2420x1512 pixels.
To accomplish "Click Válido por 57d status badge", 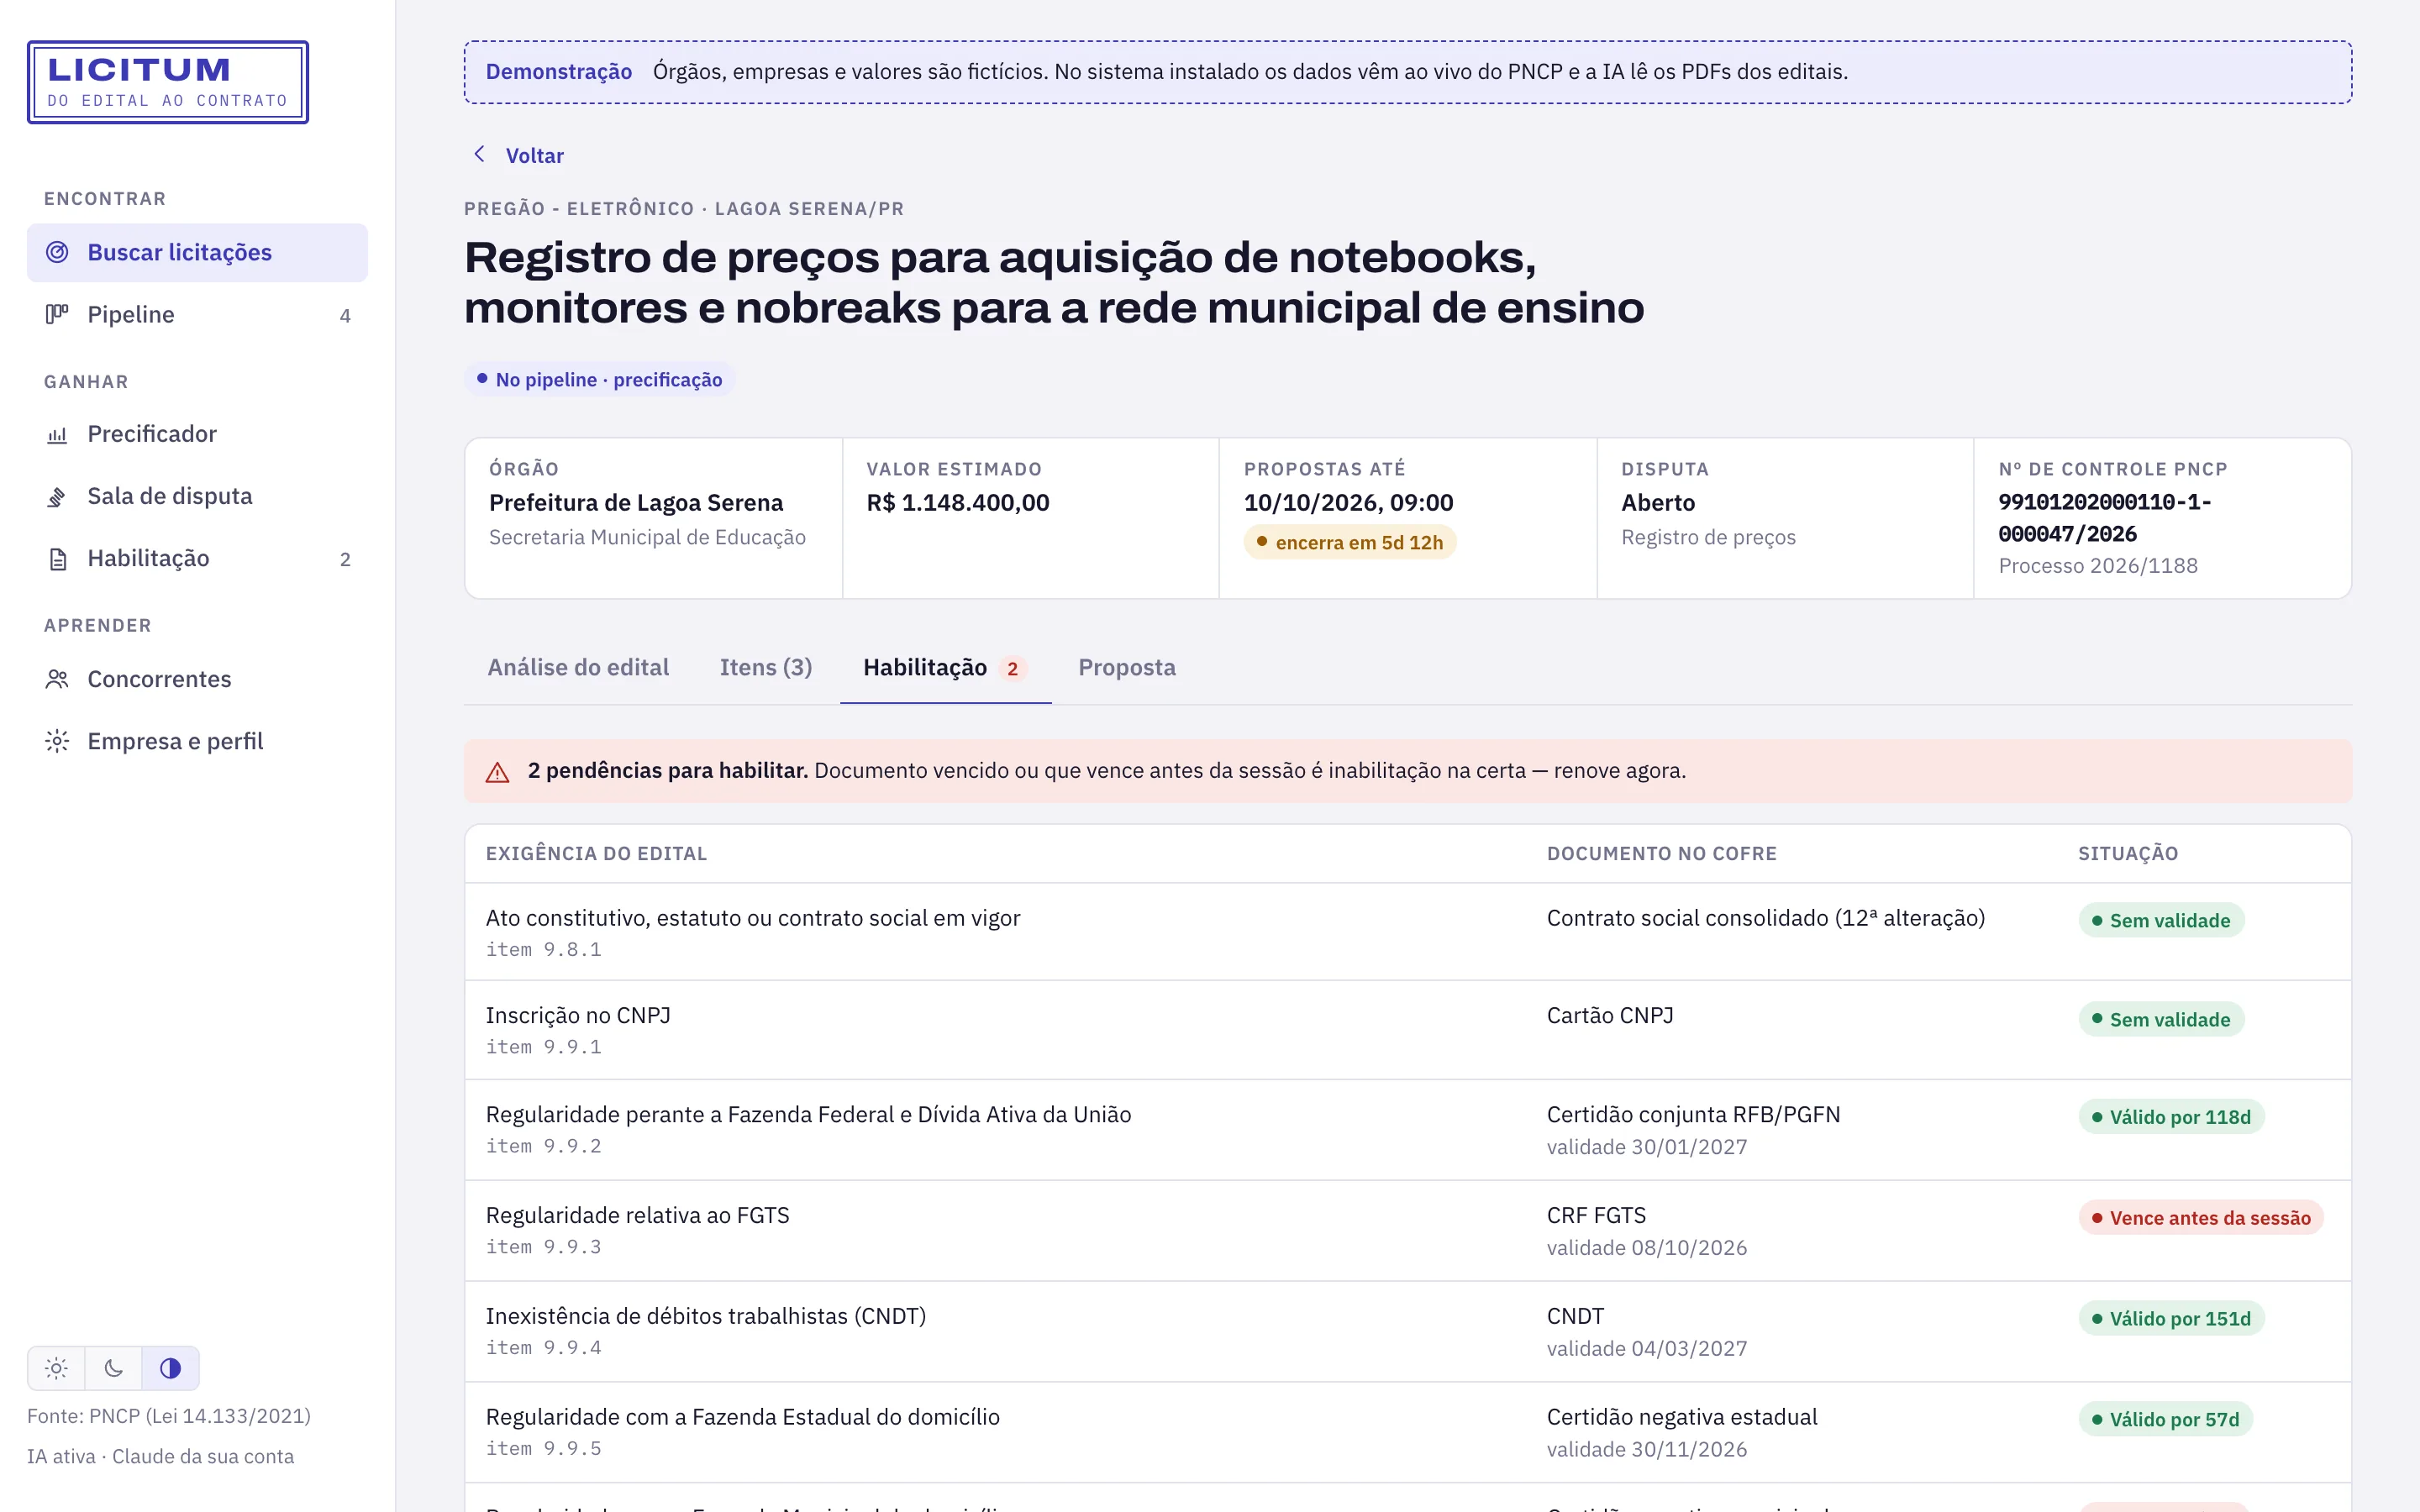I will (x=2165, y=1419).
